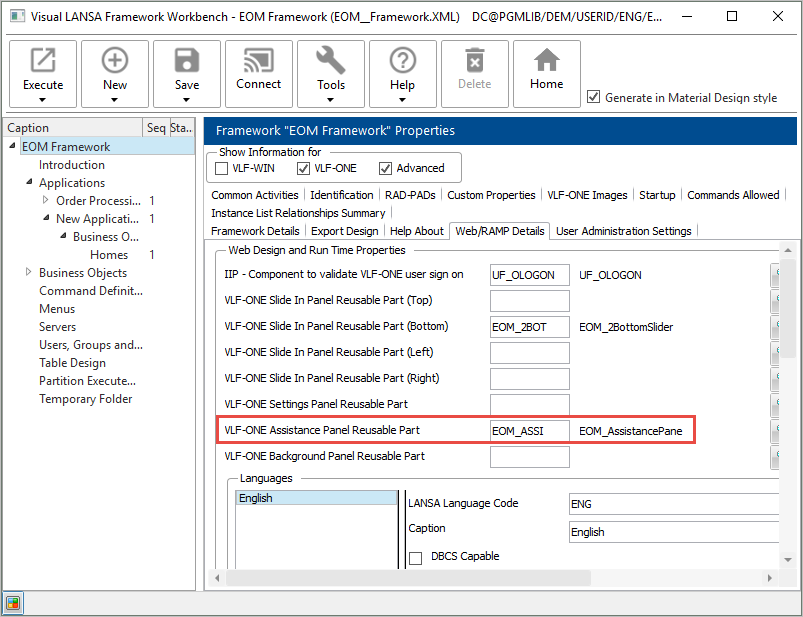The height and width of the screenshot is (617, 803).
Task: Save the framework using Save icon
Action: 187,61
